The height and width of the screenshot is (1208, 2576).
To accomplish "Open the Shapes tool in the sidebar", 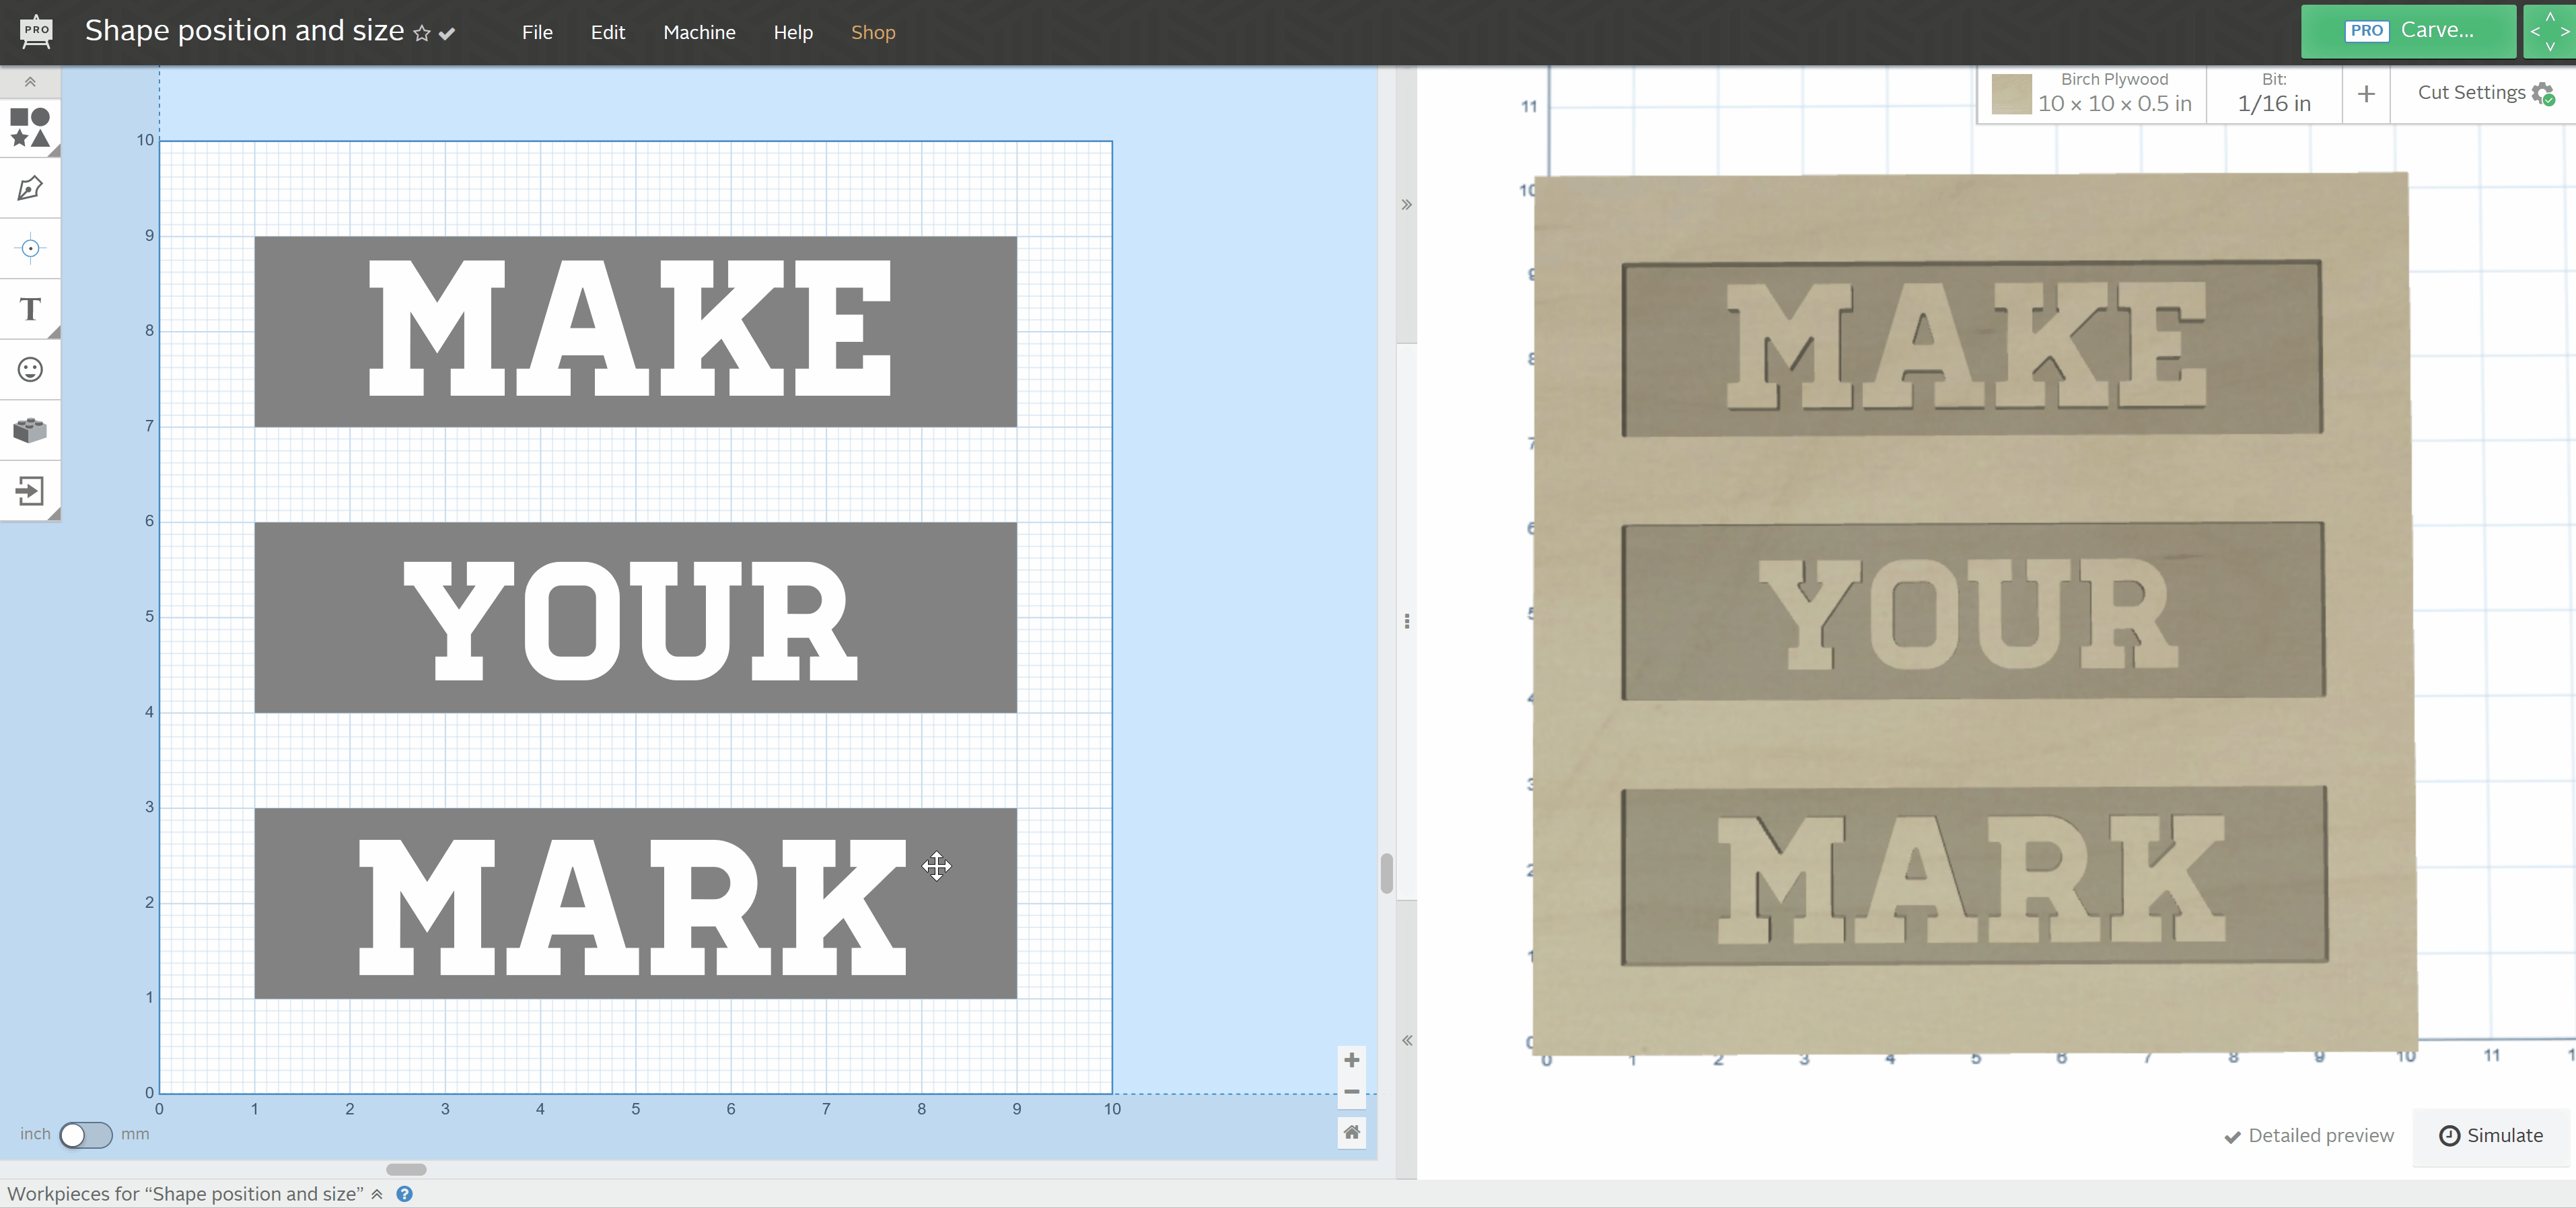I will point(30,128).
